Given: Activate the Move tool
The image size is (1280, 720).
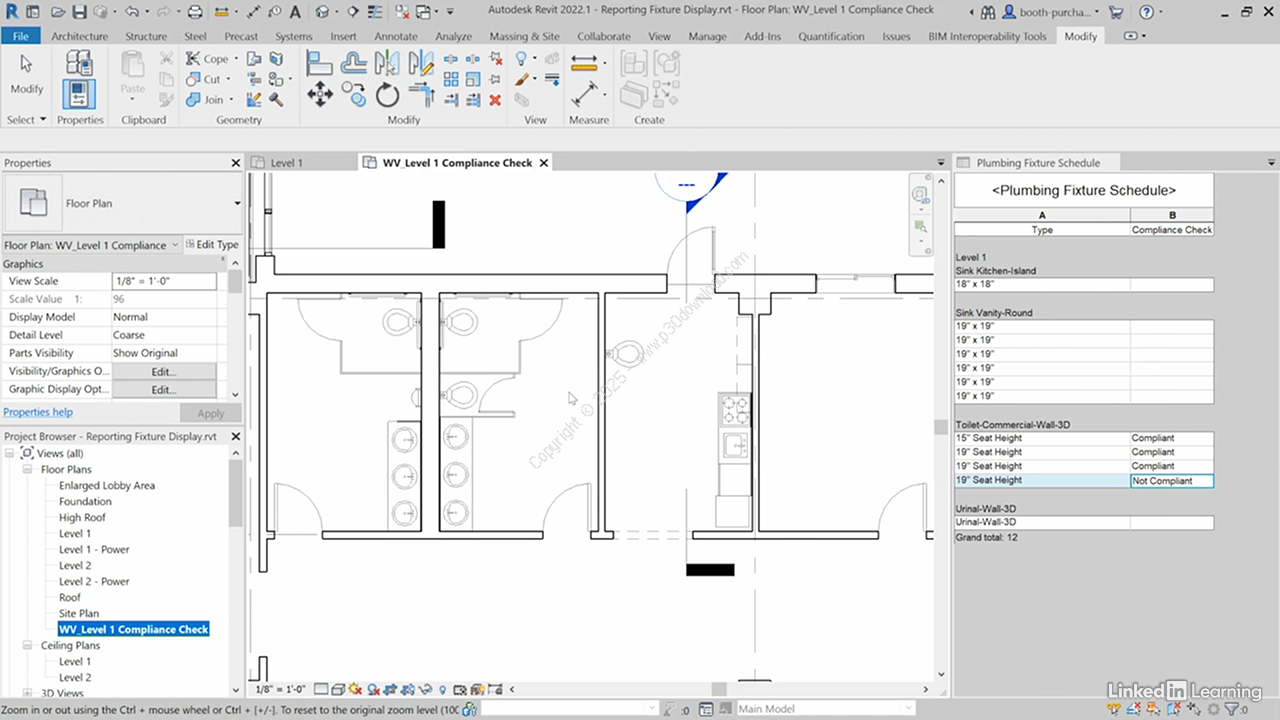Looking at the screenshot, I should [319, 94].
